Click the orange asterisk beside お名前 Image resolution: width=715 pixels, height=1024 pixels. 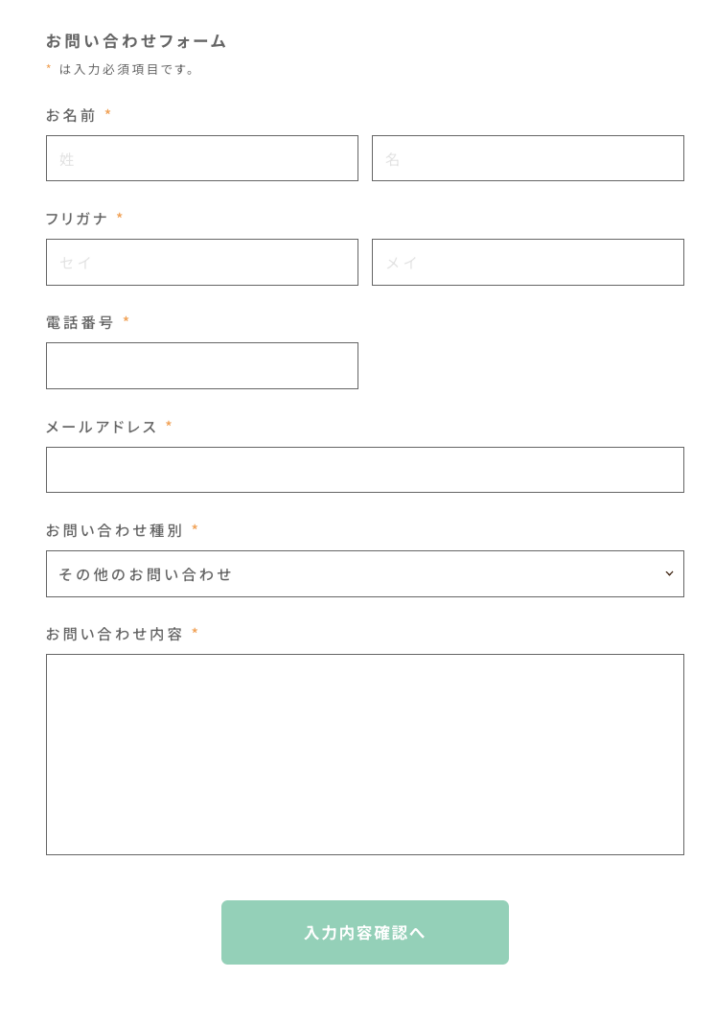tap(108, 113)
